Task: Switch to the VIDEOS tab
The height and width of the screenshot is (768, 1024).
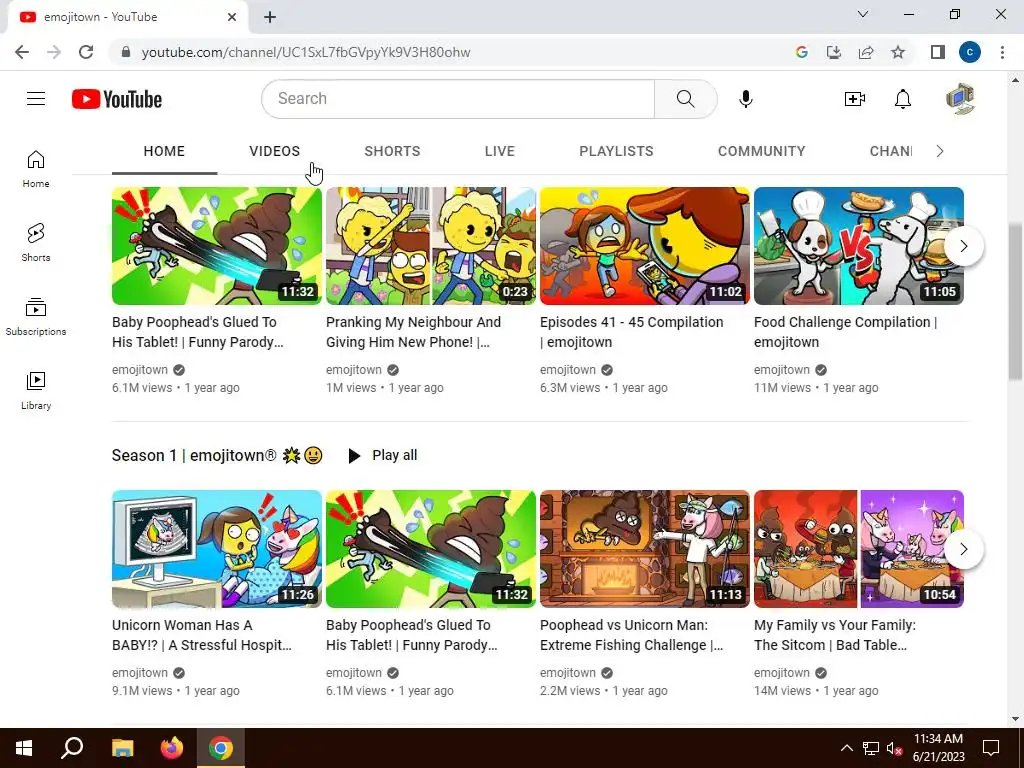Action: [x=274, y=152]
